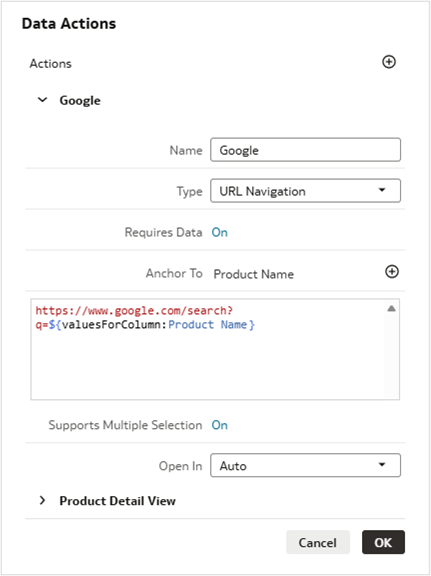
Task: Click the scroll up arrow in URL editor
Action: (x=391, y=309)
